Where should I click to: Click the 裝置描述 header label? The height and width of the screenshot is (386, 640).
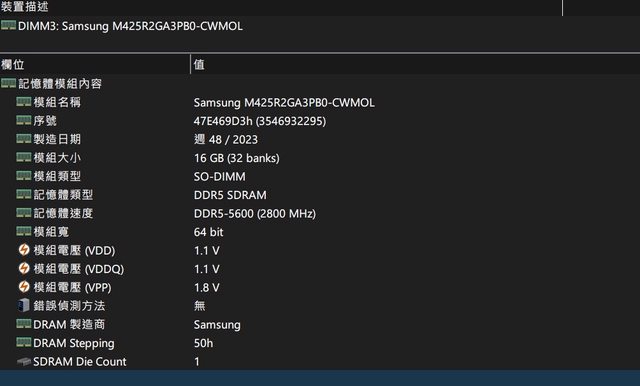24,6
